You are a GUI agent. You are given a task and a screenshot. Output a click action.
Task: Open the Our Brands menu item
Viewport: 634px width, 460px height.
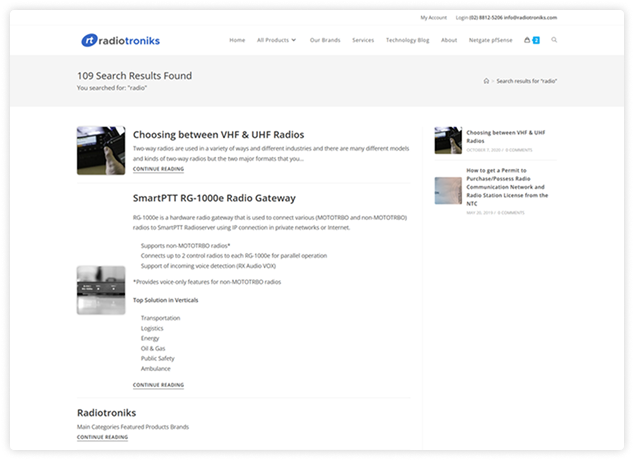325,40
